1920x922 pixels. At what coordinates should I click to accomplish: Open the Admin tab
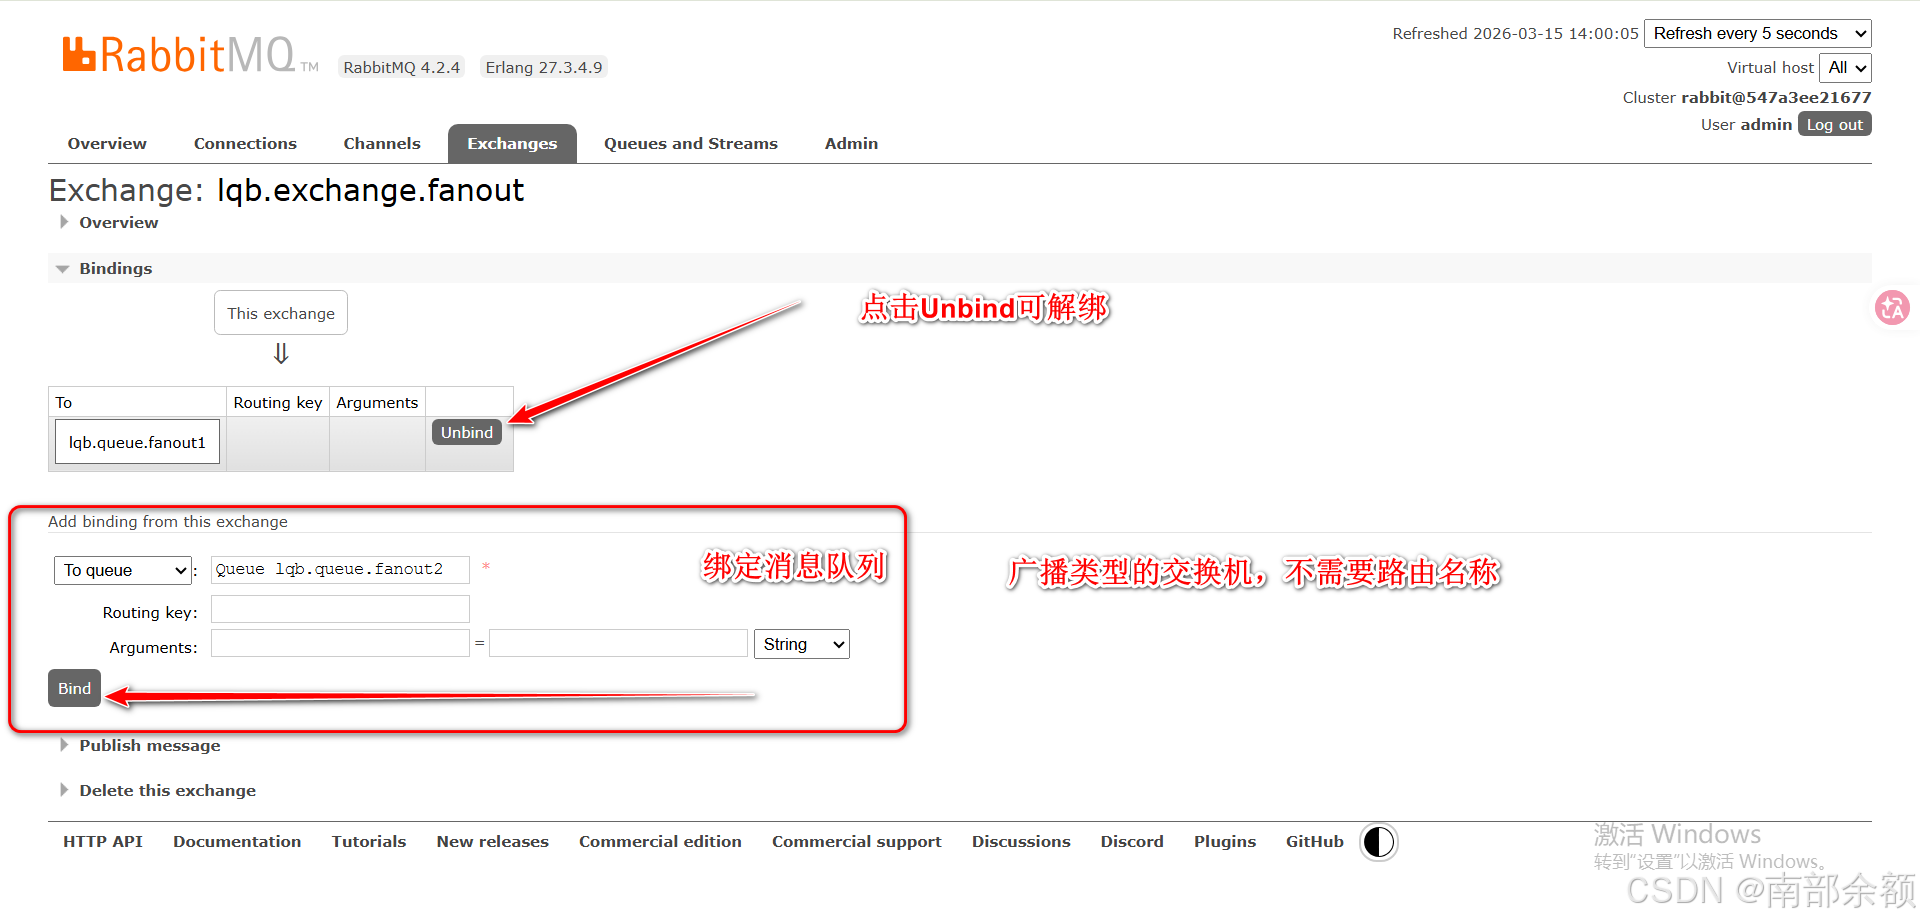pyautogui.click(x=851, y=143)
